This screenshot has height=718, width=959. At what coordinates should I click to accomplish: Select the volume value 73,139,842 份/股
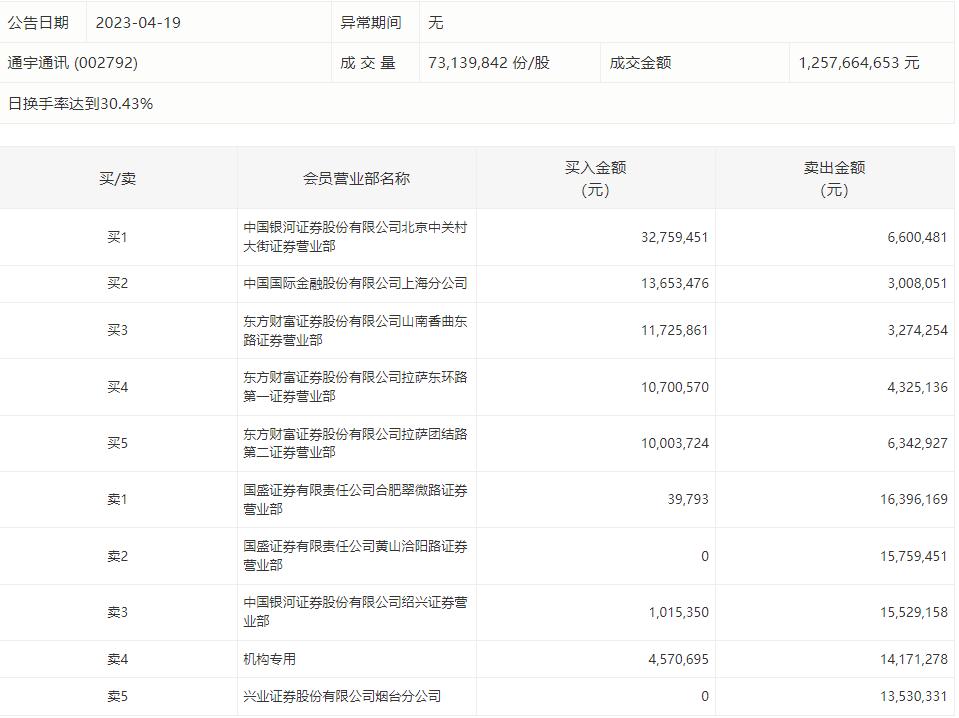tap(489, 63)
